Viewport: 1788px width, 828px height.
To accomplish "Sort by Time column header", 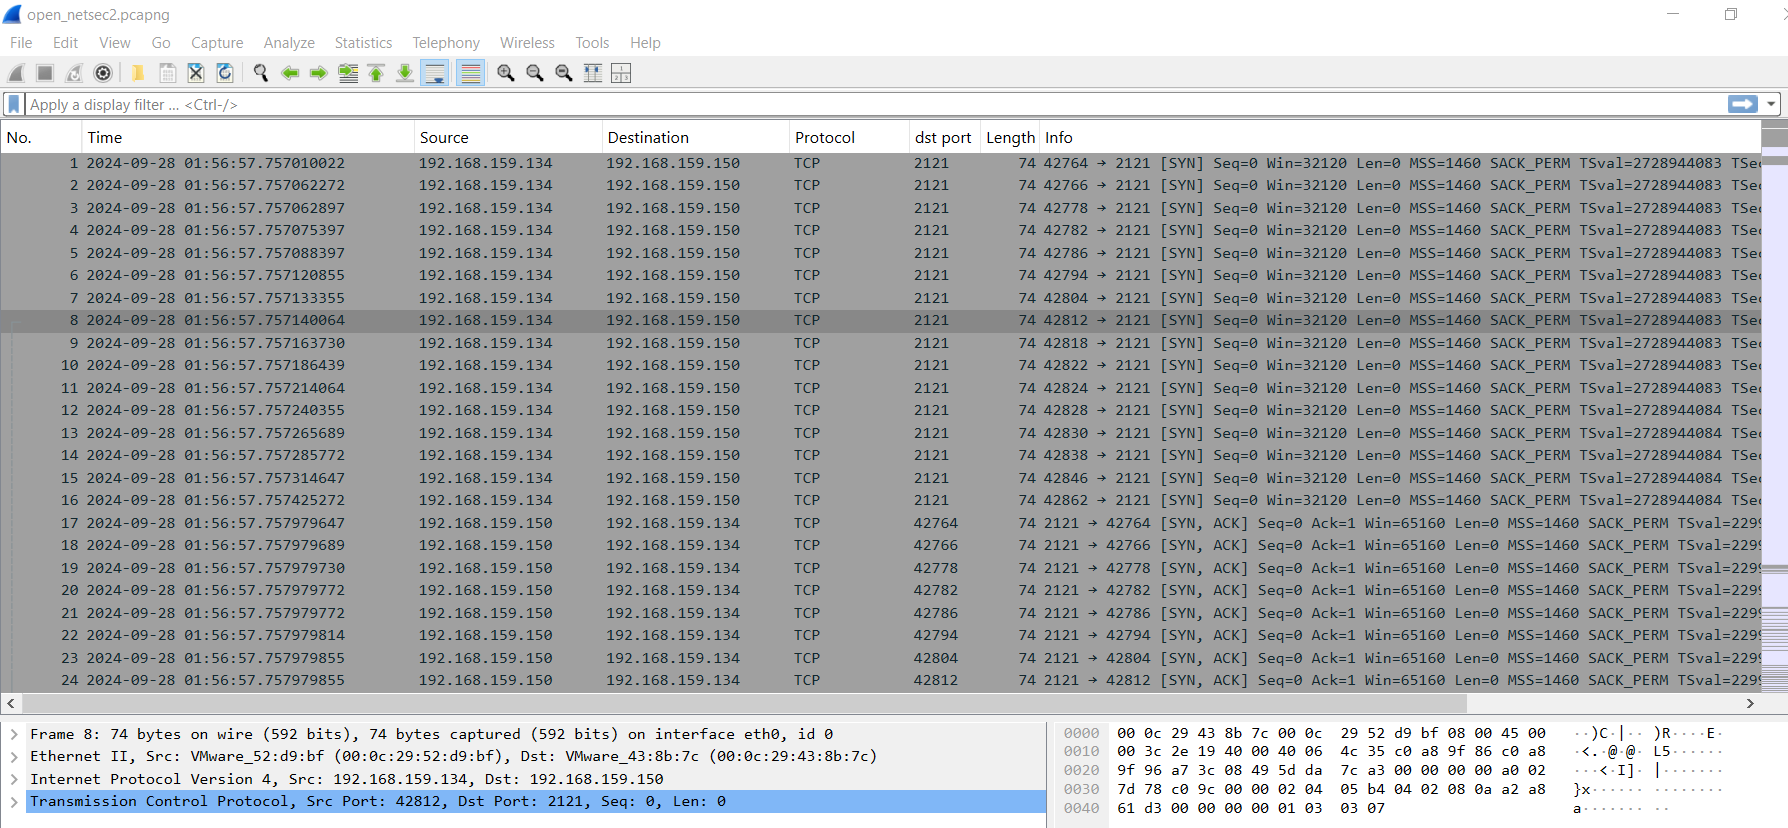I will coord(247,137).
